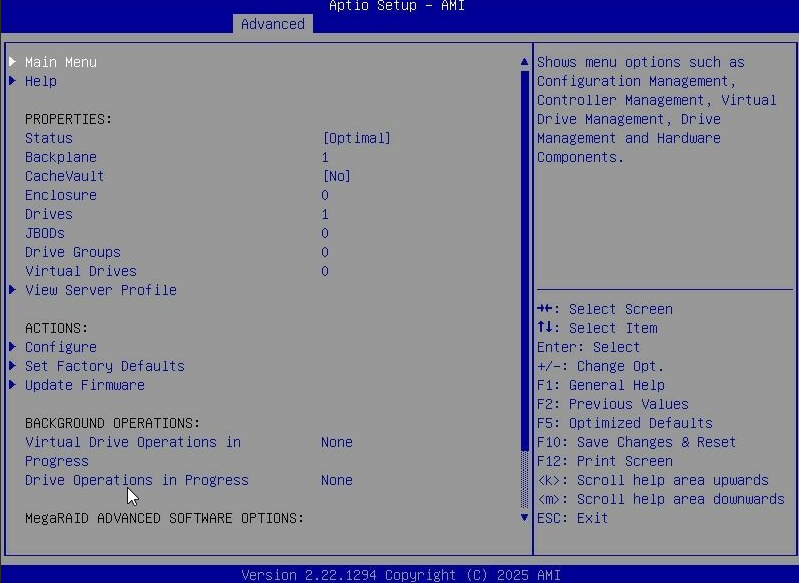799x583 pixels.
Task: Select Virtual Drive Operations in Progress row
Action: click(133, 442)
